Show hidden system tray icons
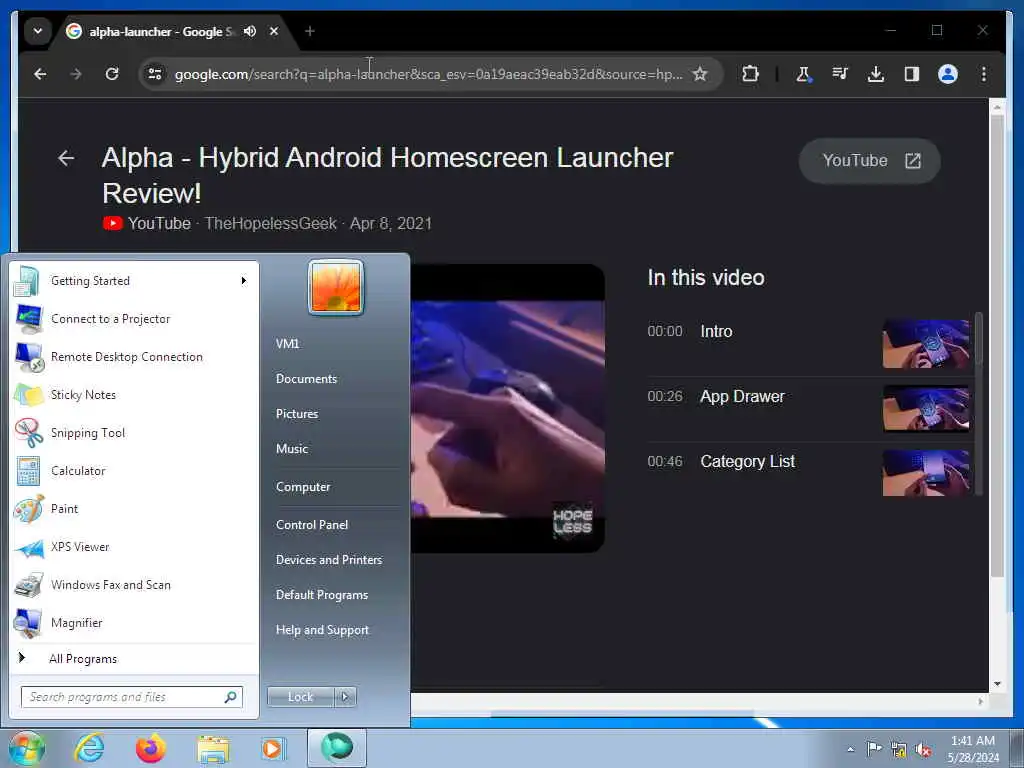This screenshot has width=1024, height=768. click(850, 749)
